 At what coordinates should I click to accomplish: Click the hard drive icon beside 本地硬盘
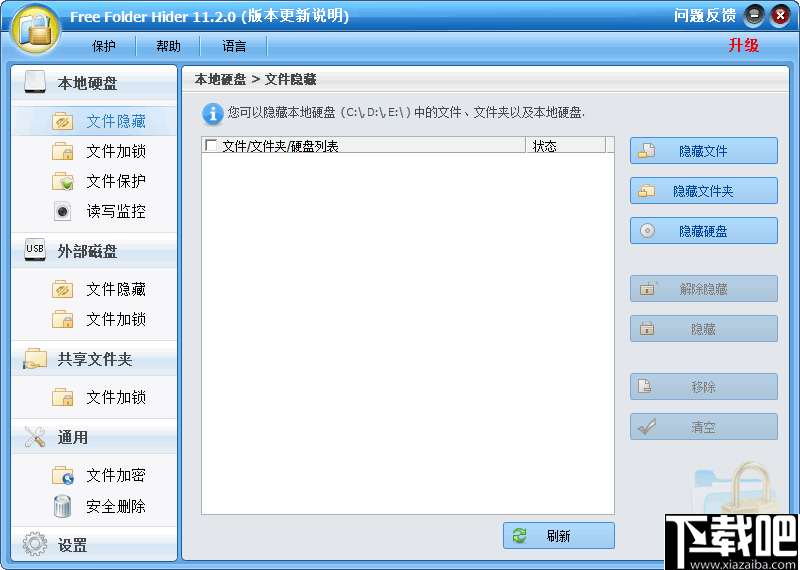(35, 83)
